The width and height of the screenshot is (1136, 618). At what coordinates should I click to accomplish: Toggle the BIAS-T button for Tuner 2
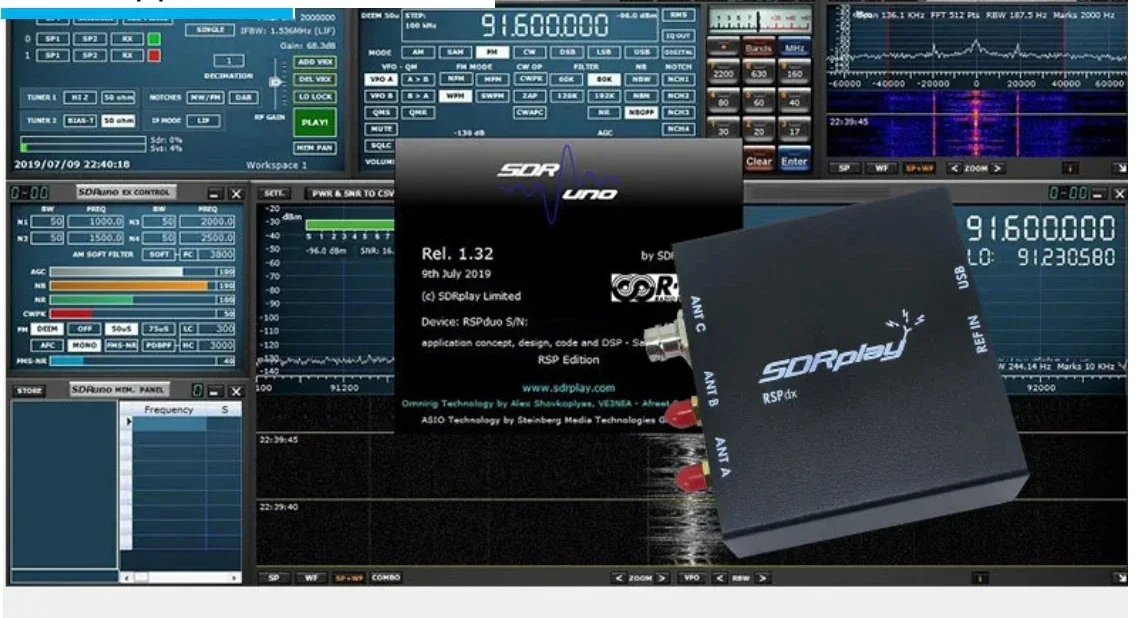(x=80, y=120)
